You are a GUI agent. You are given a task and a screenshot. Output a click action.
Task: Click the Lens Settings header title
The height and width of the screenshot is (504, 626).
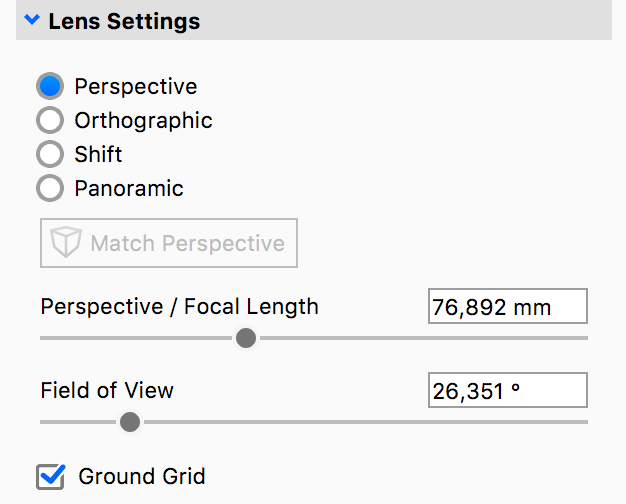pos(124,20)
